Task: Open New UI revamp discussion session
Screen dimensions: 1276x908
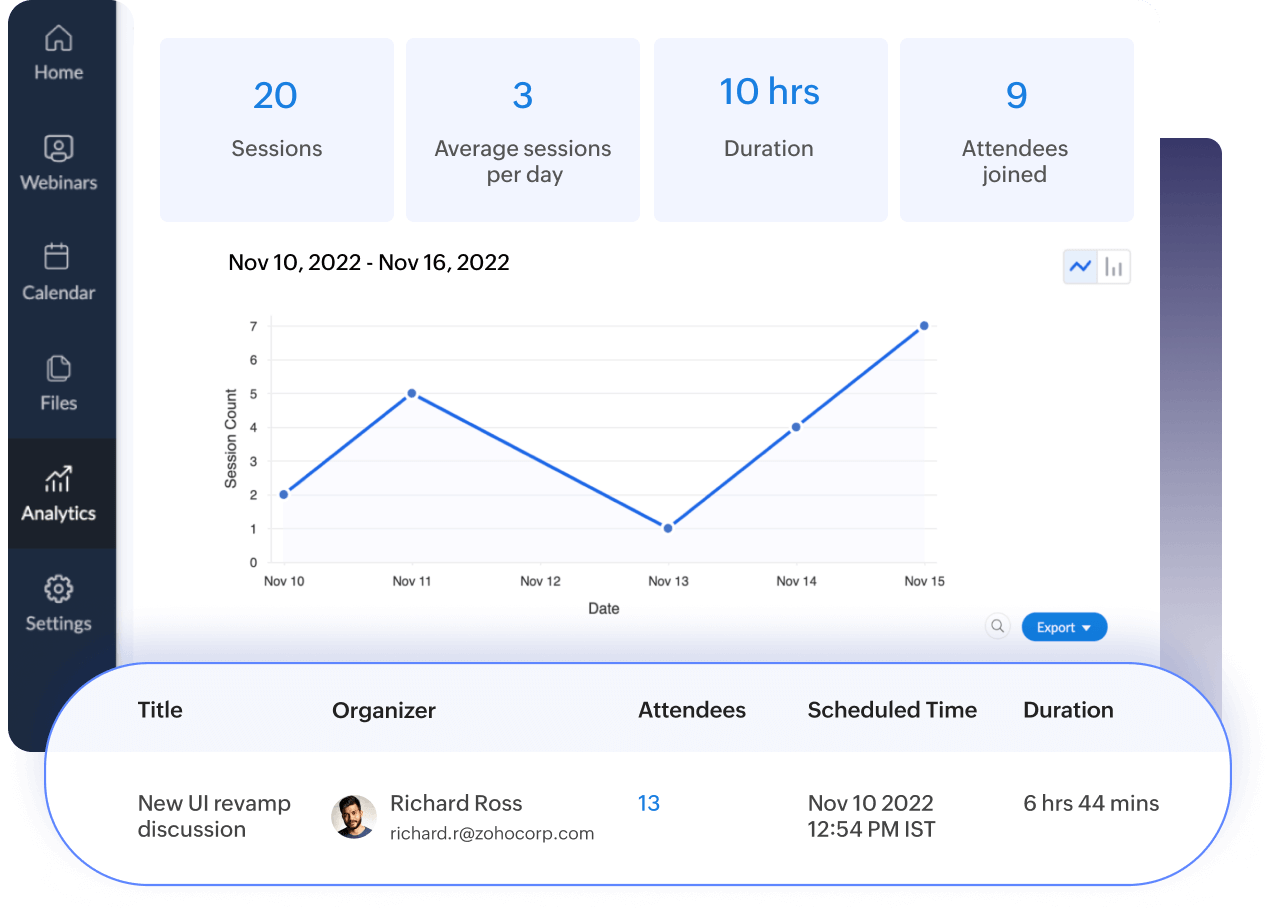Action: click(214, 816)
